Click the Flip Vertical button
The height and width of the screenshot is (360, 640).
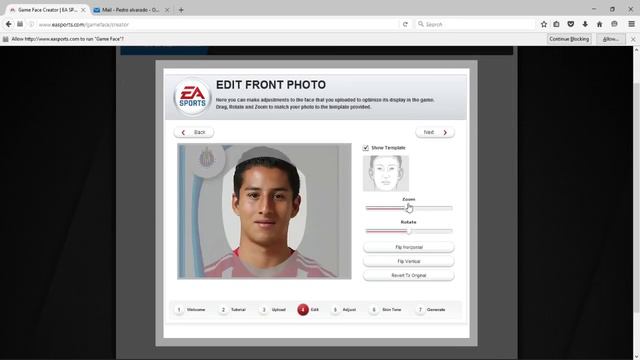pyautogui.click(x=409, y=261)
